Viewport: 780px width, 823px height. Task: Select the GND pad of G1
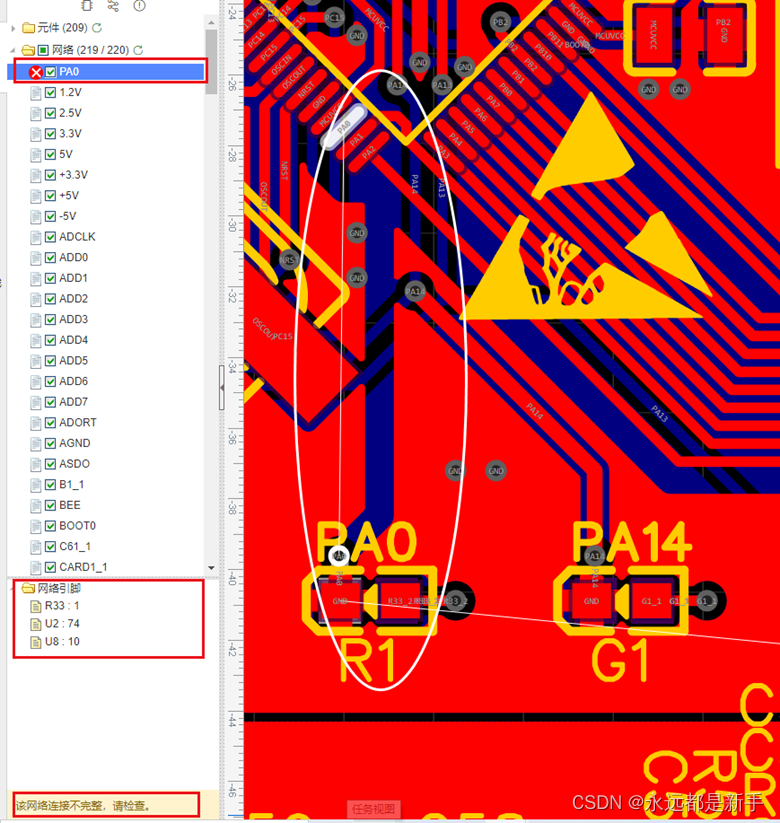[592, 601]
